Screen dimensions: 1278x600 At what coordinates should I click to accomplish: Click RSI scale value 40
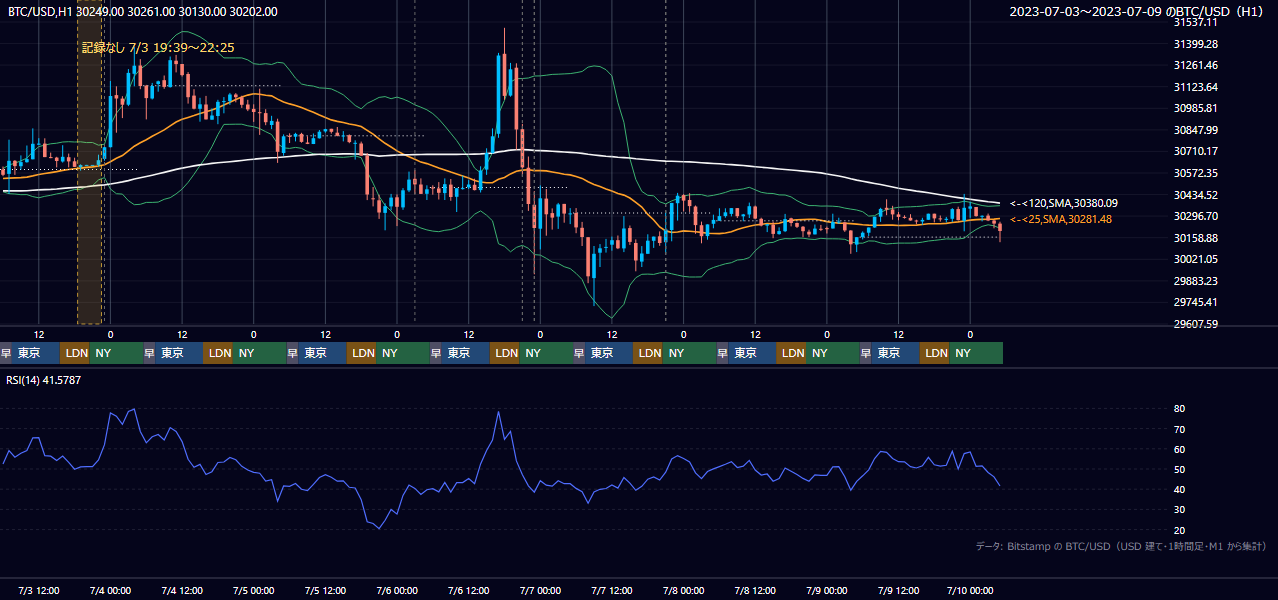[1179, 489]
